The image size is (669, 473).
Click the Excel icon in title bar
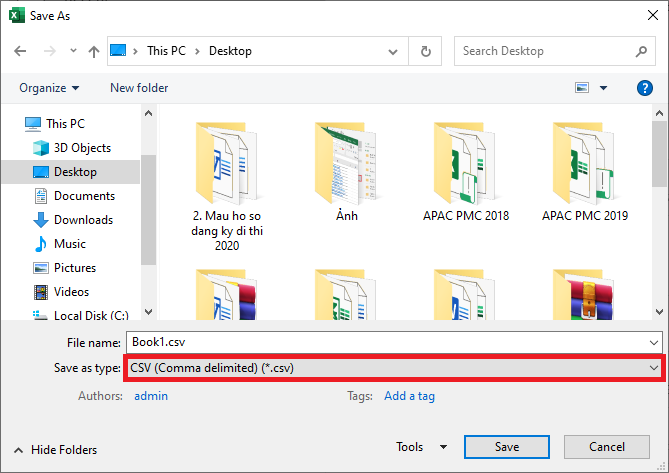(x=17, y=16)
